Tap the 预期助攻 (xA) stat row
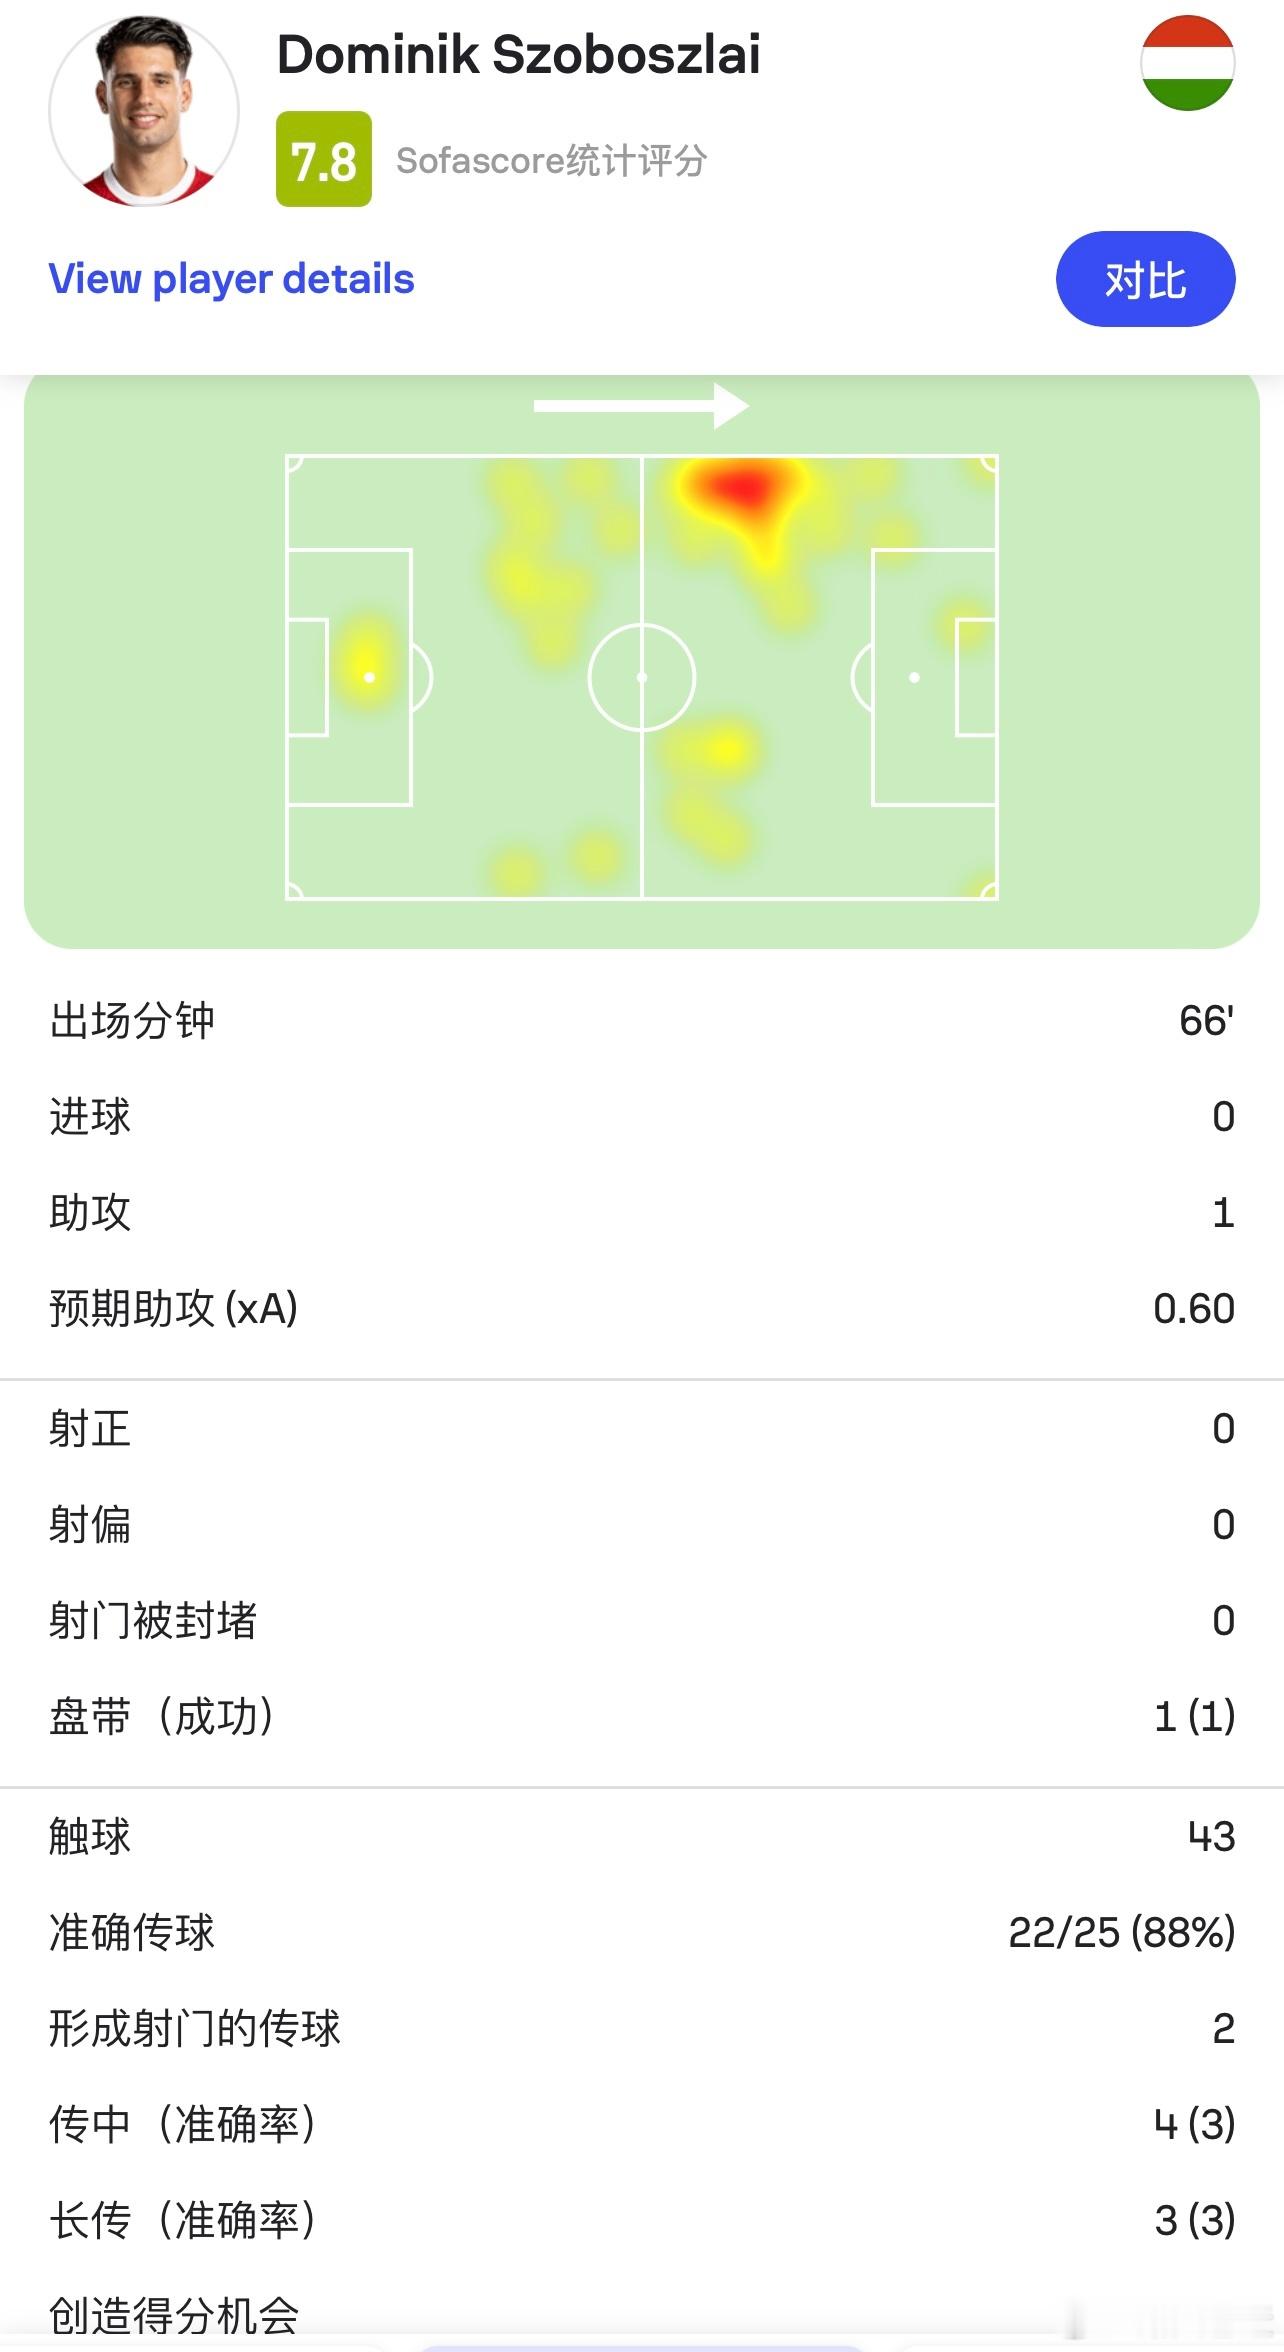The image size is (1284, 2352). pos(642,1309)
